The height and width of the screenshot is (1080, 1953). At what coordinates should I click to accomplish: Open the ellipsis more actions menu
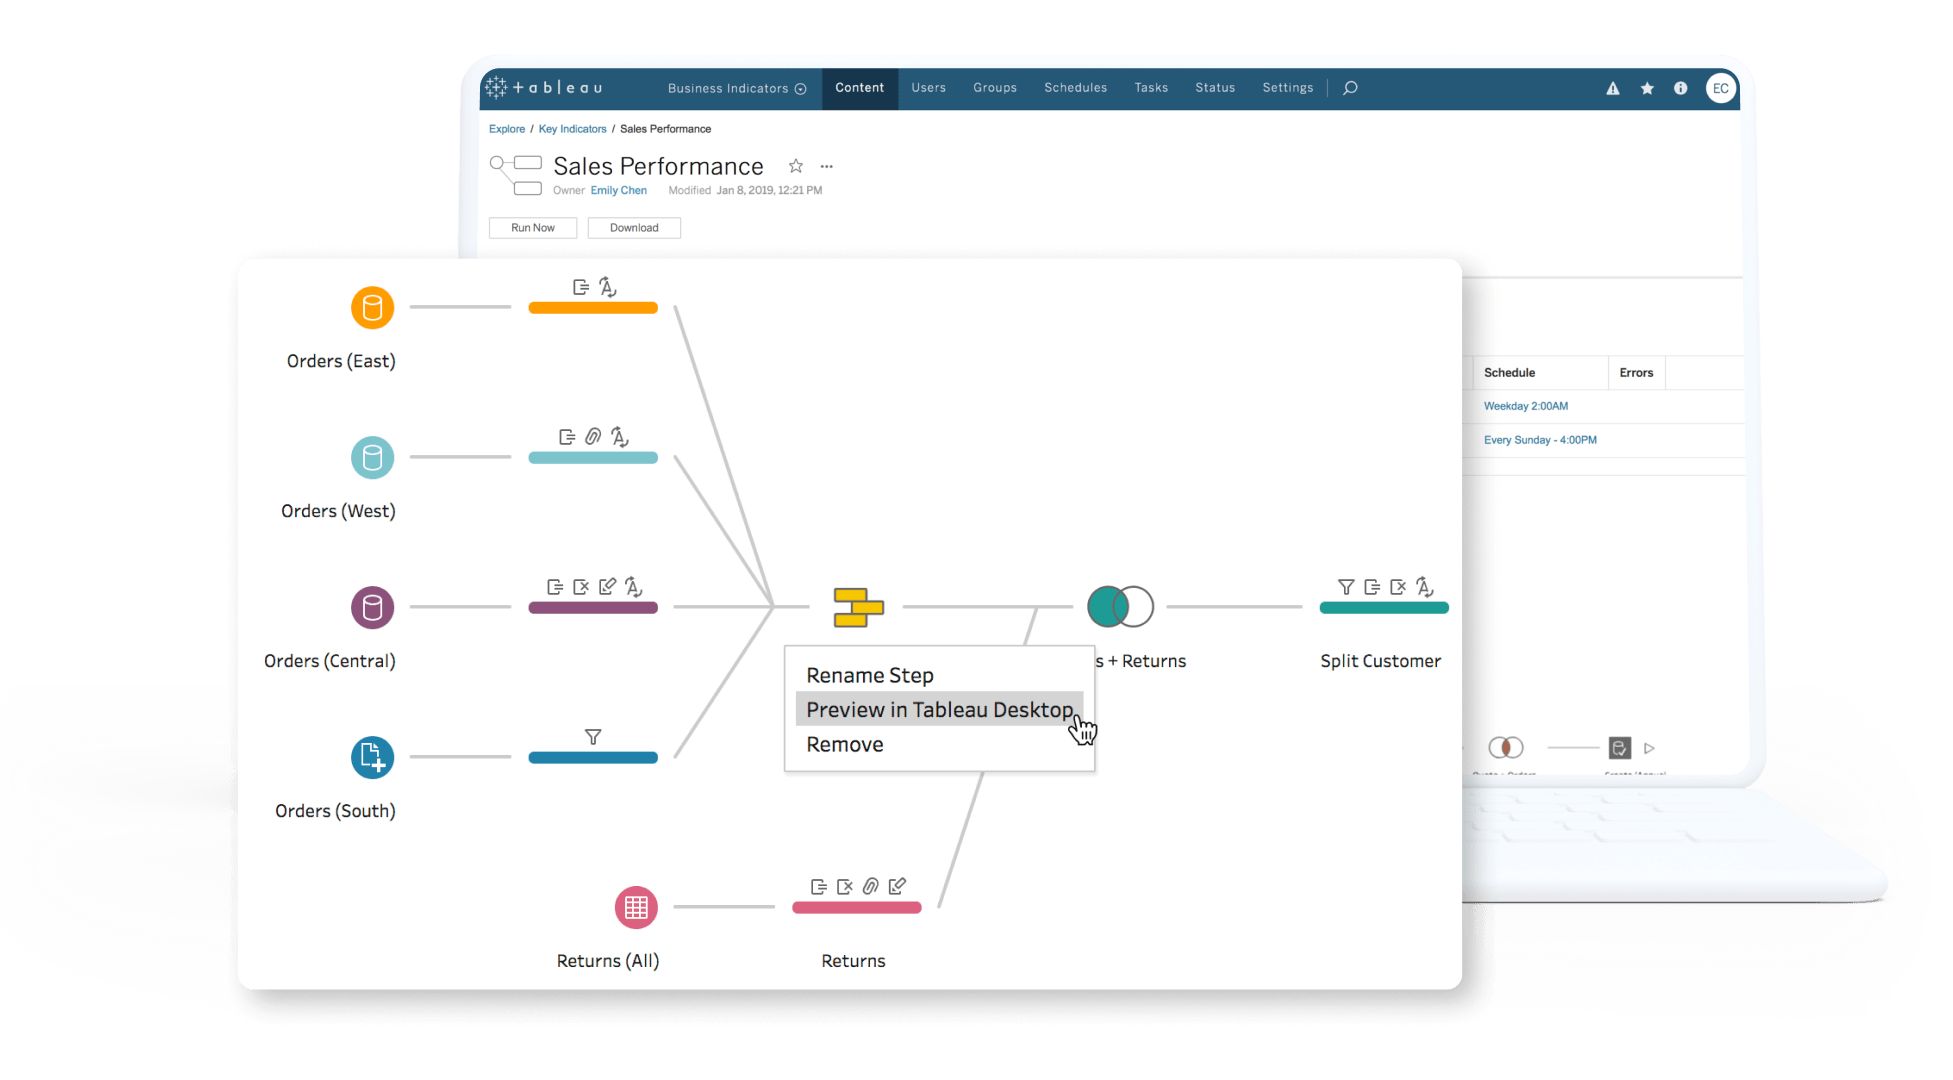826,167
